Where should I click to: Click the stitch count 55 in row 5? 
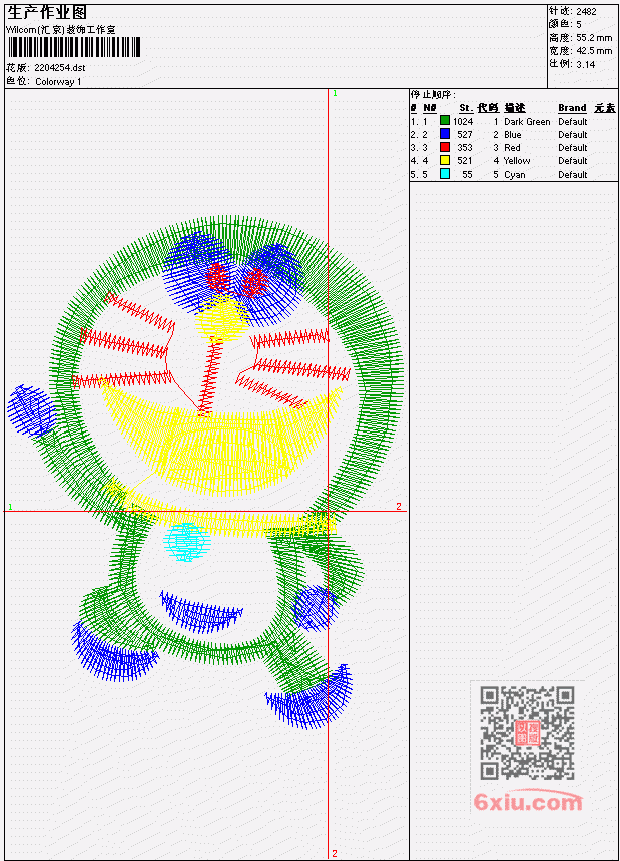click(467, 175)
